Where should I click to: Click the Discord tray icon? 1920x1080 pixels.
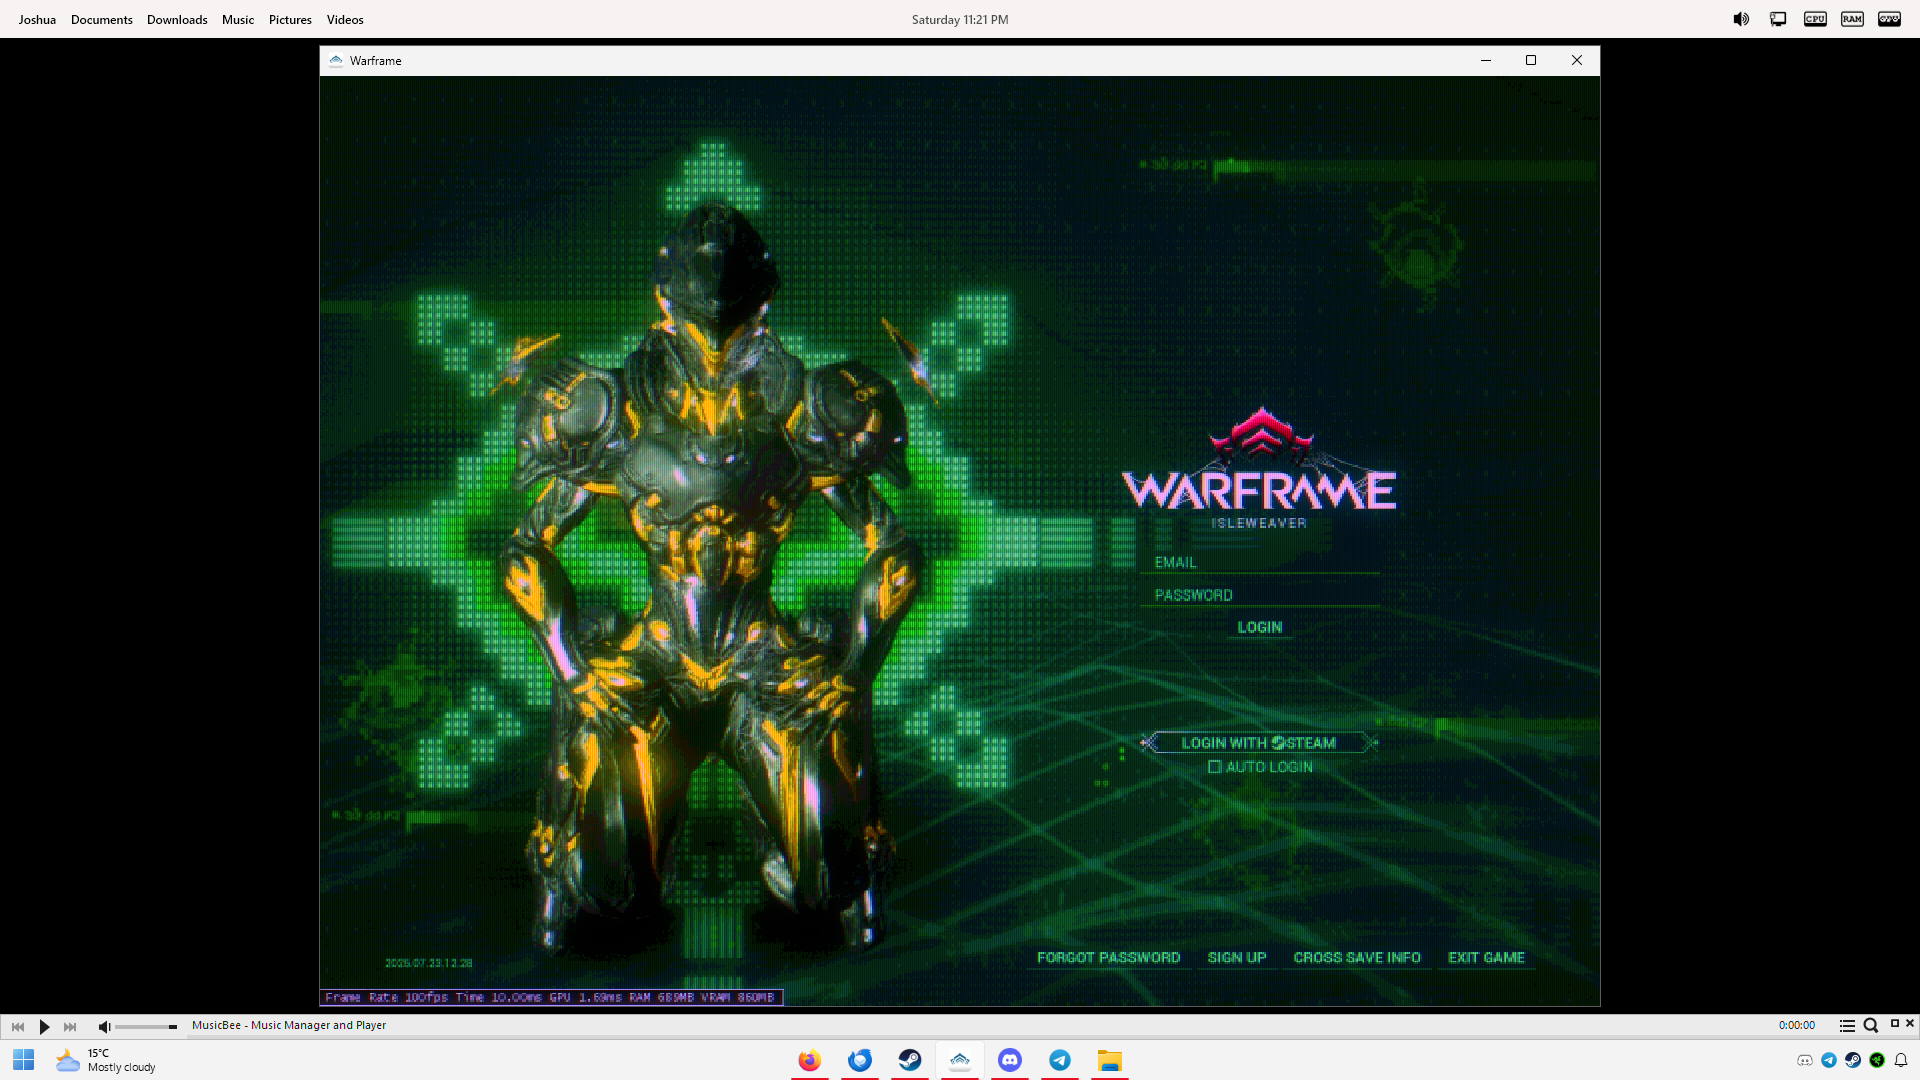[1805, 1061]
